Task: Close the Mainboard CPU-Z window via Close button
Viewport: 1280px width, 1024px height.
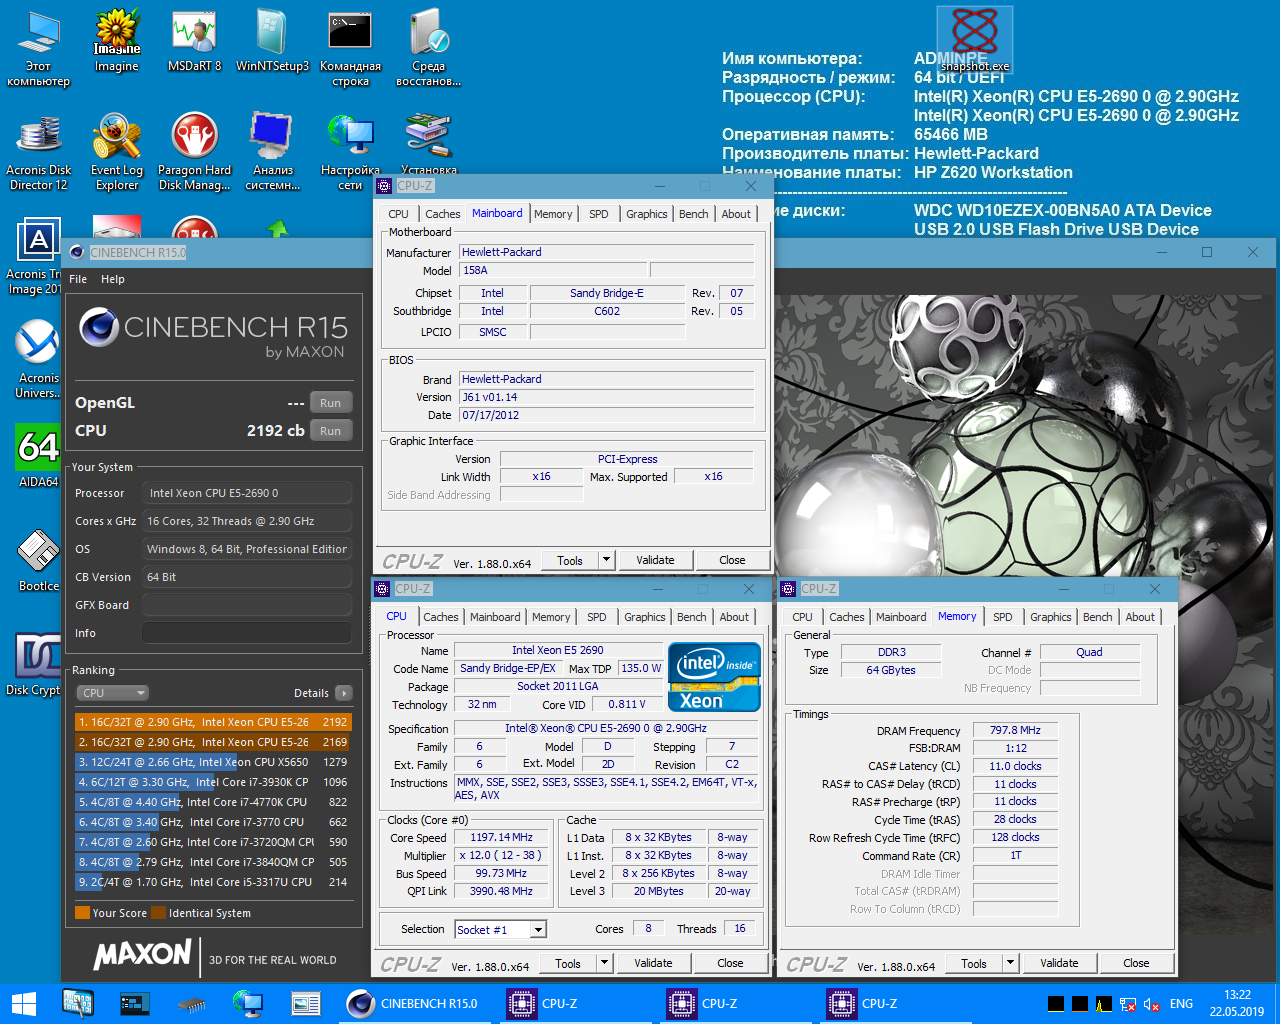Action: pos(732,560)
